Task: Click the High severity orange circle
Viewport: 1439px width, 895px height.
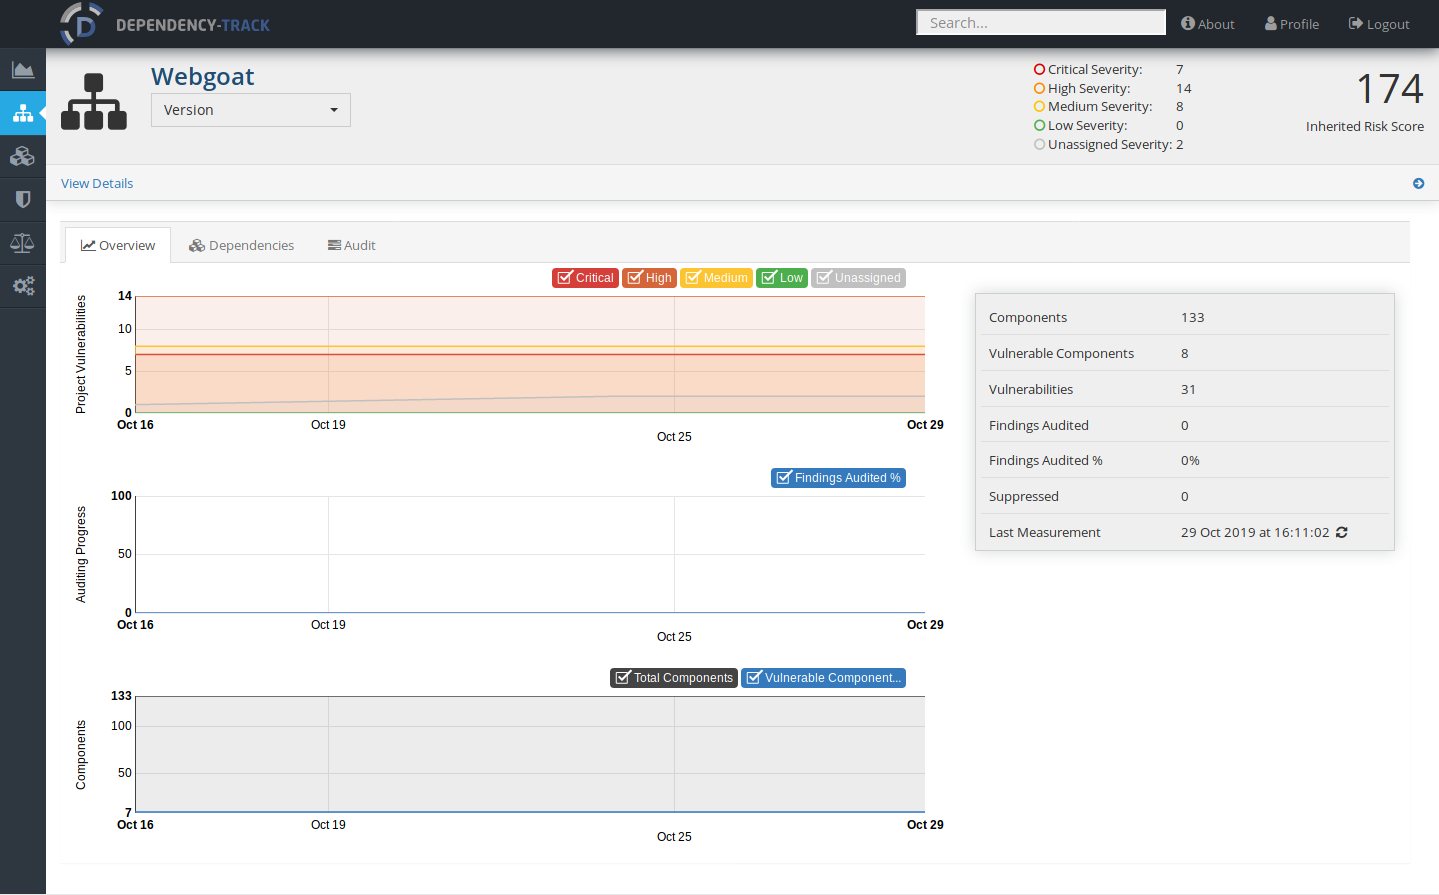Action: click(x=1040, y=89)
